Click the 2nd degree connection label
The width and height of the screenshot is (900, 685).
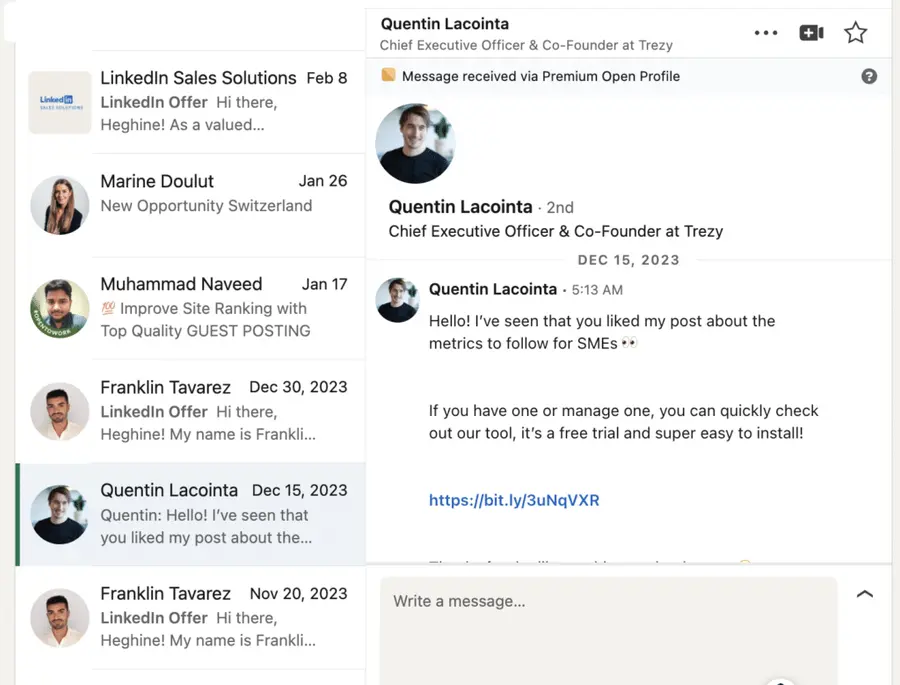click(559, 207)
